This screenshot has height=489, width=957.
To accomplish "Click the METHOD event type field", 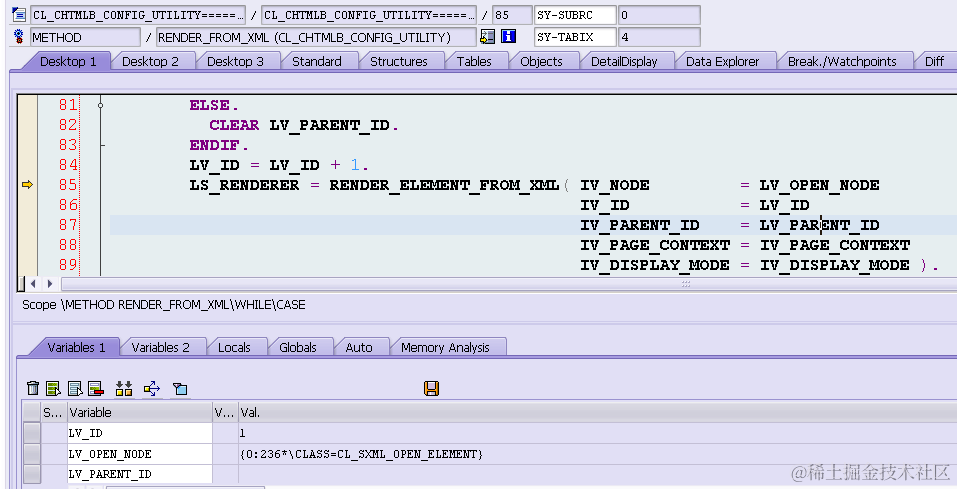I will point(85,37).
